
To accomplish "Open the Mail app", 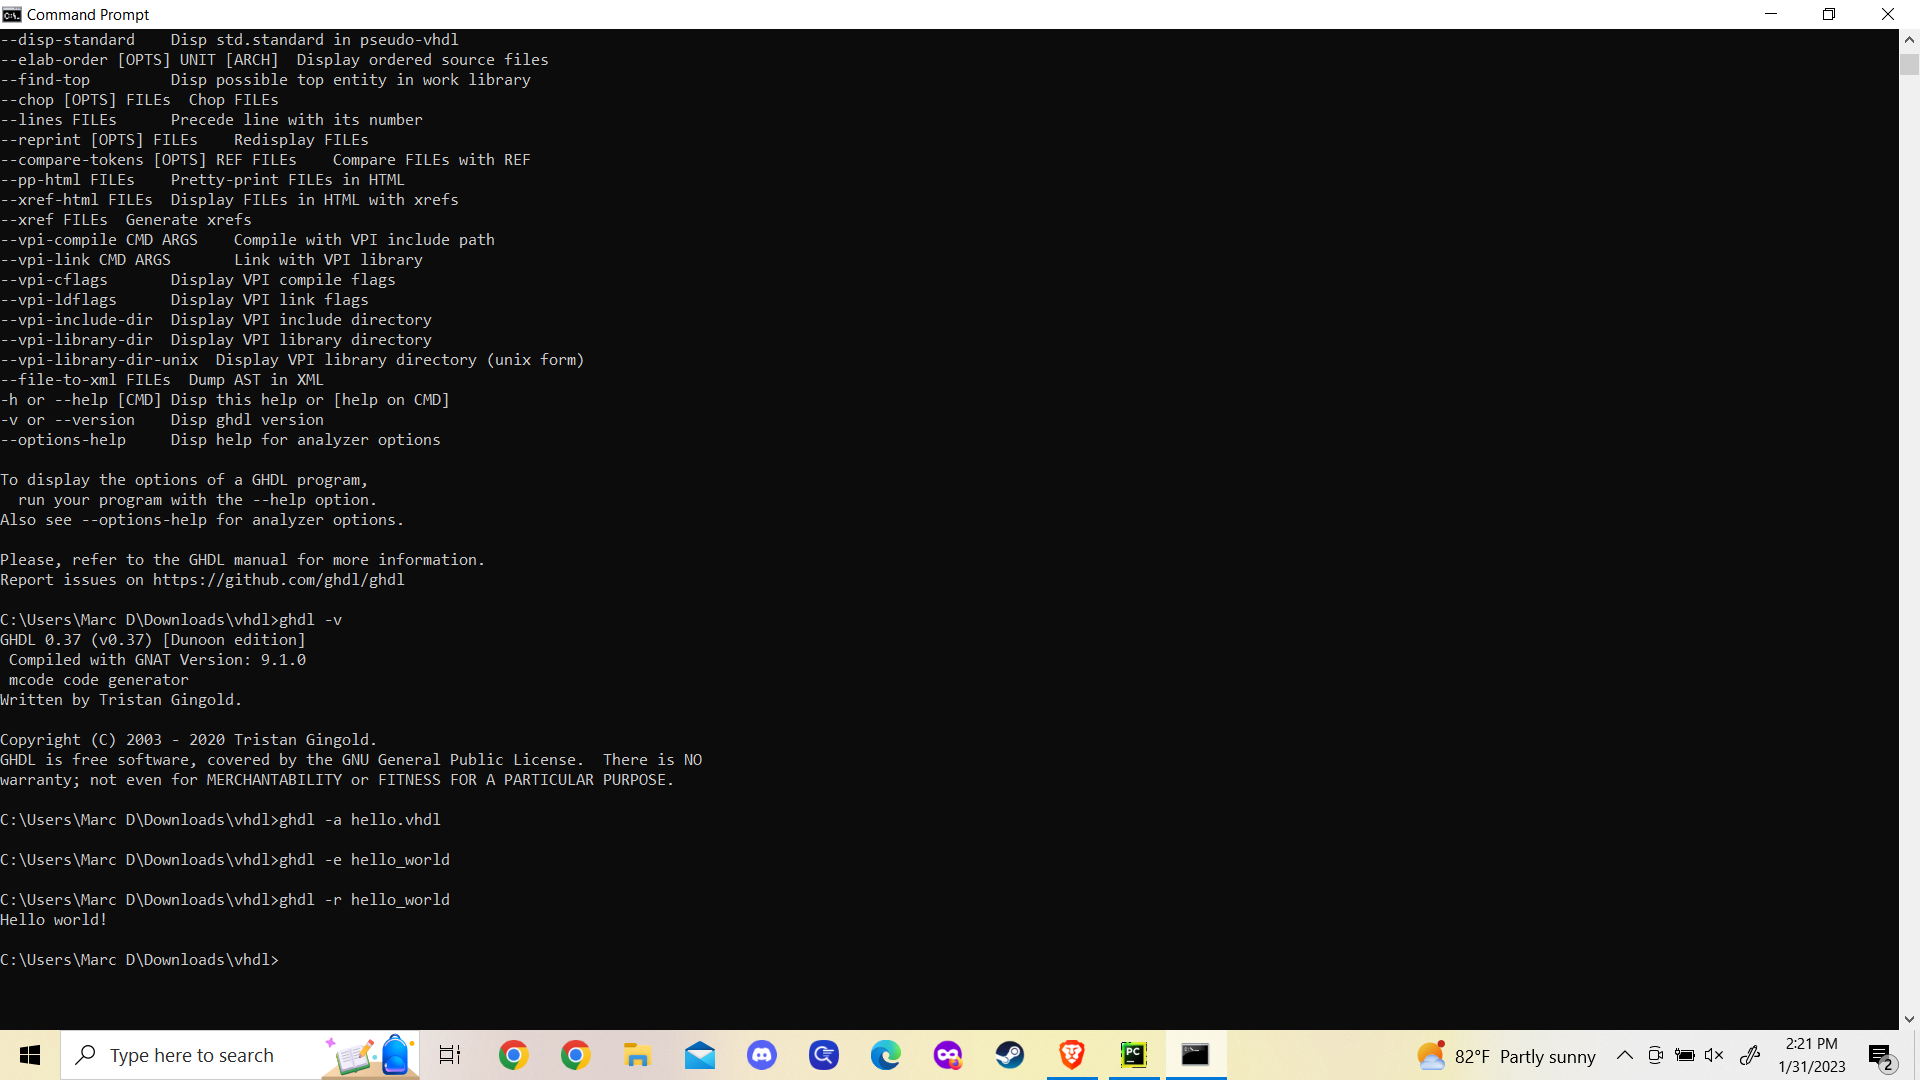I will pos(700,1055).
